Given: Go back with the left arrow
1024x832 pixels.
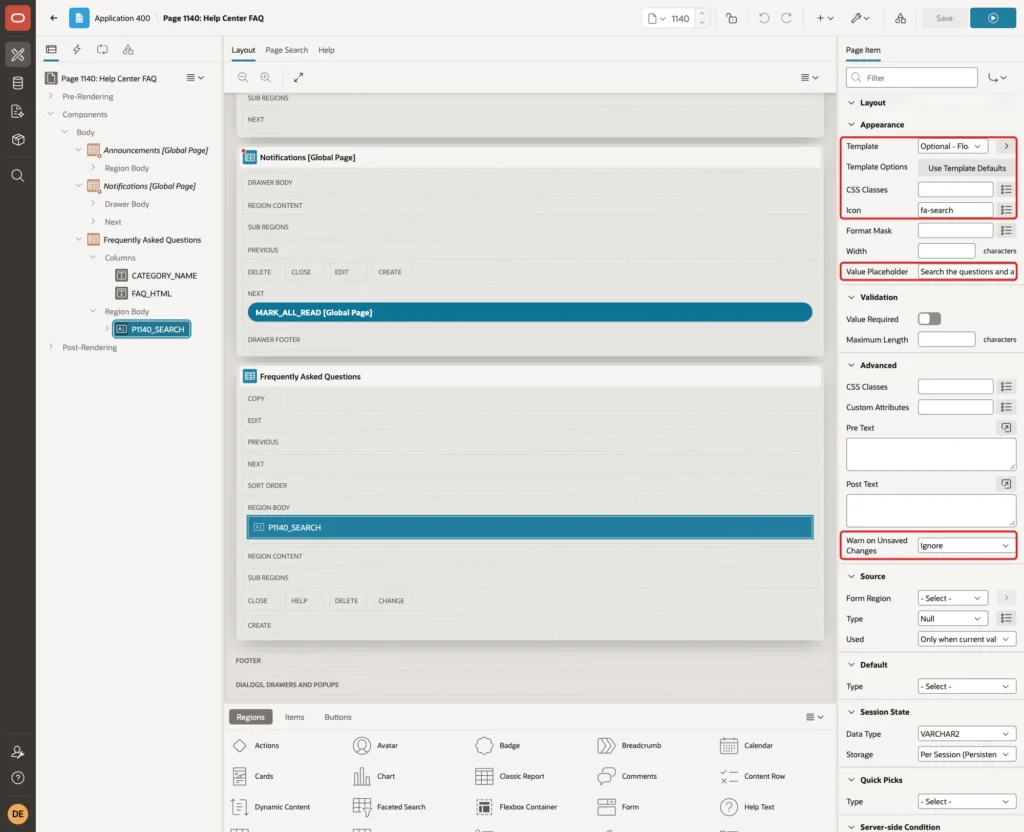Looking at the screenshot, I should [x=54, y=18].
